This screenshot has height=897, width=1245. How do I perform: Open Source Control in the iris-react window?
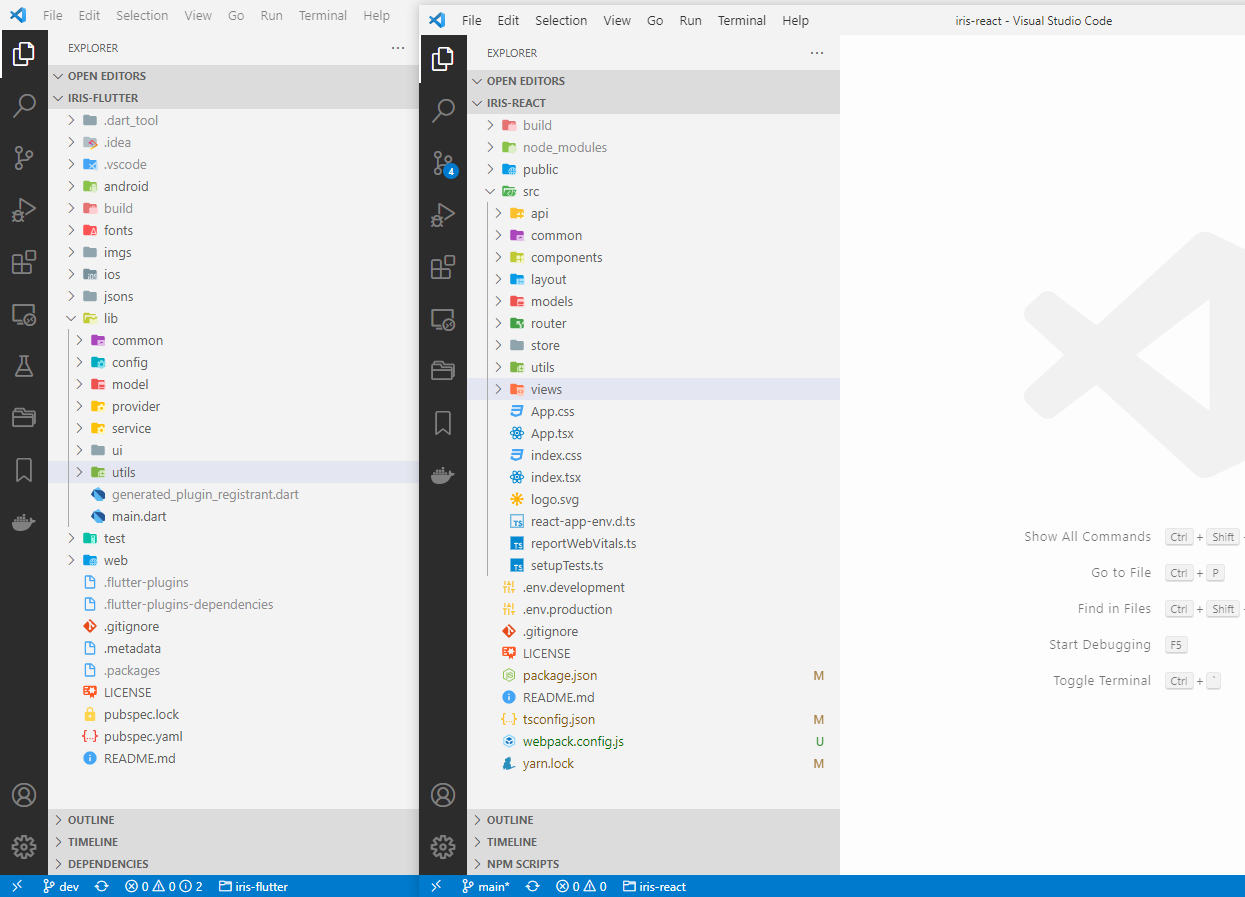pos(443,163)
